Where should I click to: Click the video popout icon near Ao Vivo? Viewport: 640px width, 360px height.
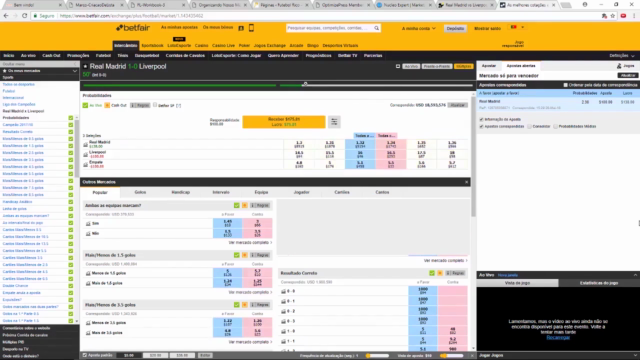pyautogui.click(x=398, y=66)
